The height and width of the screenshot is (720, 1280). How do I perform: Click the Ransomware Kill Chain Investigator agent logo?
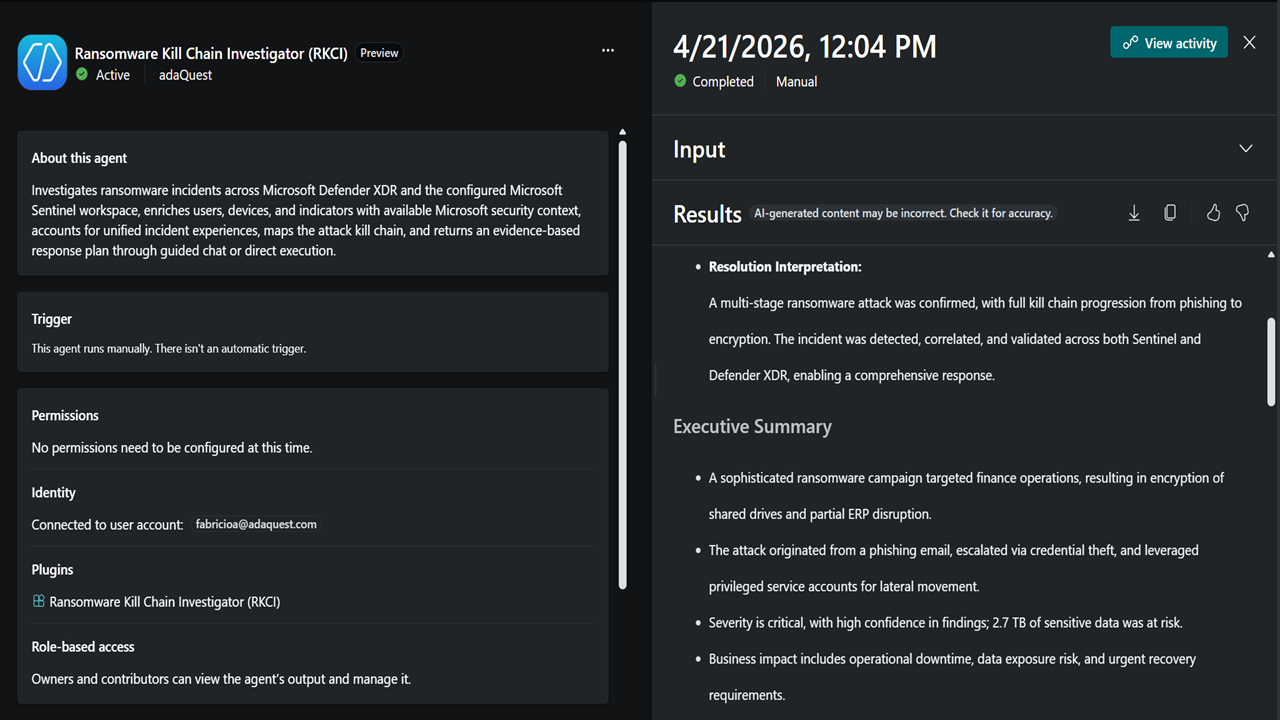42,62
